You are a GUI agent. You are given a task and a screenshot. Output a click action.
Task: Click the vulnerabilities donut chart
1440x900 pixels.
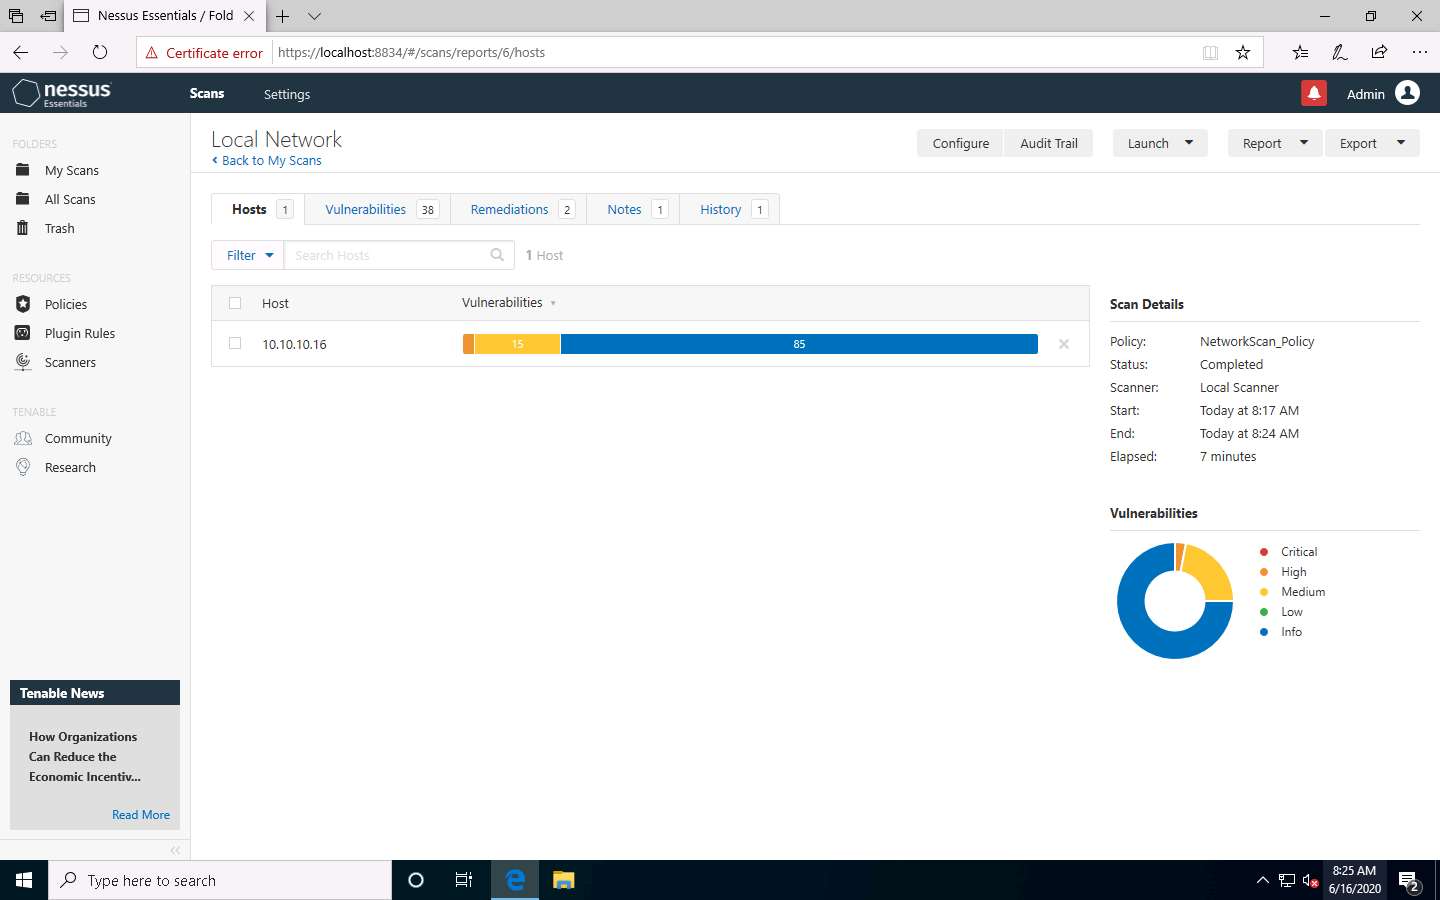(1175, 601)
